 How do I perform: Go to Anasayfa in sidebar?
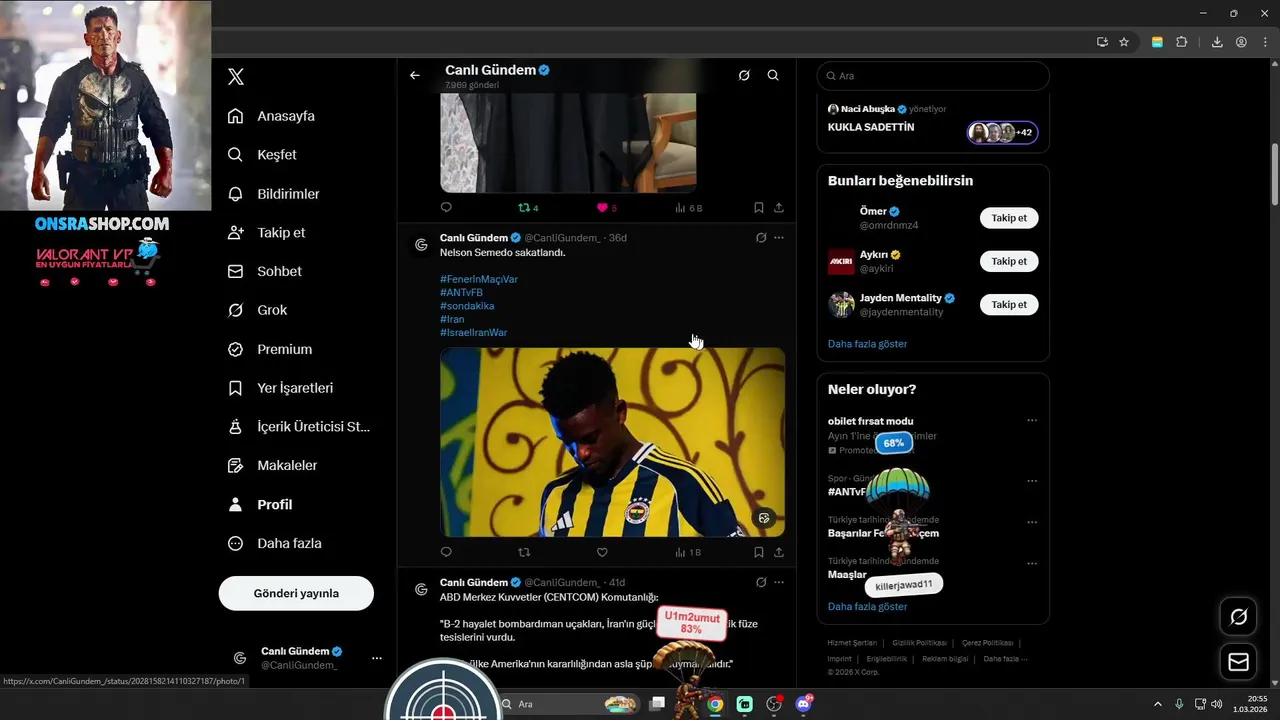pyautogui.click(x=272, y=116)
